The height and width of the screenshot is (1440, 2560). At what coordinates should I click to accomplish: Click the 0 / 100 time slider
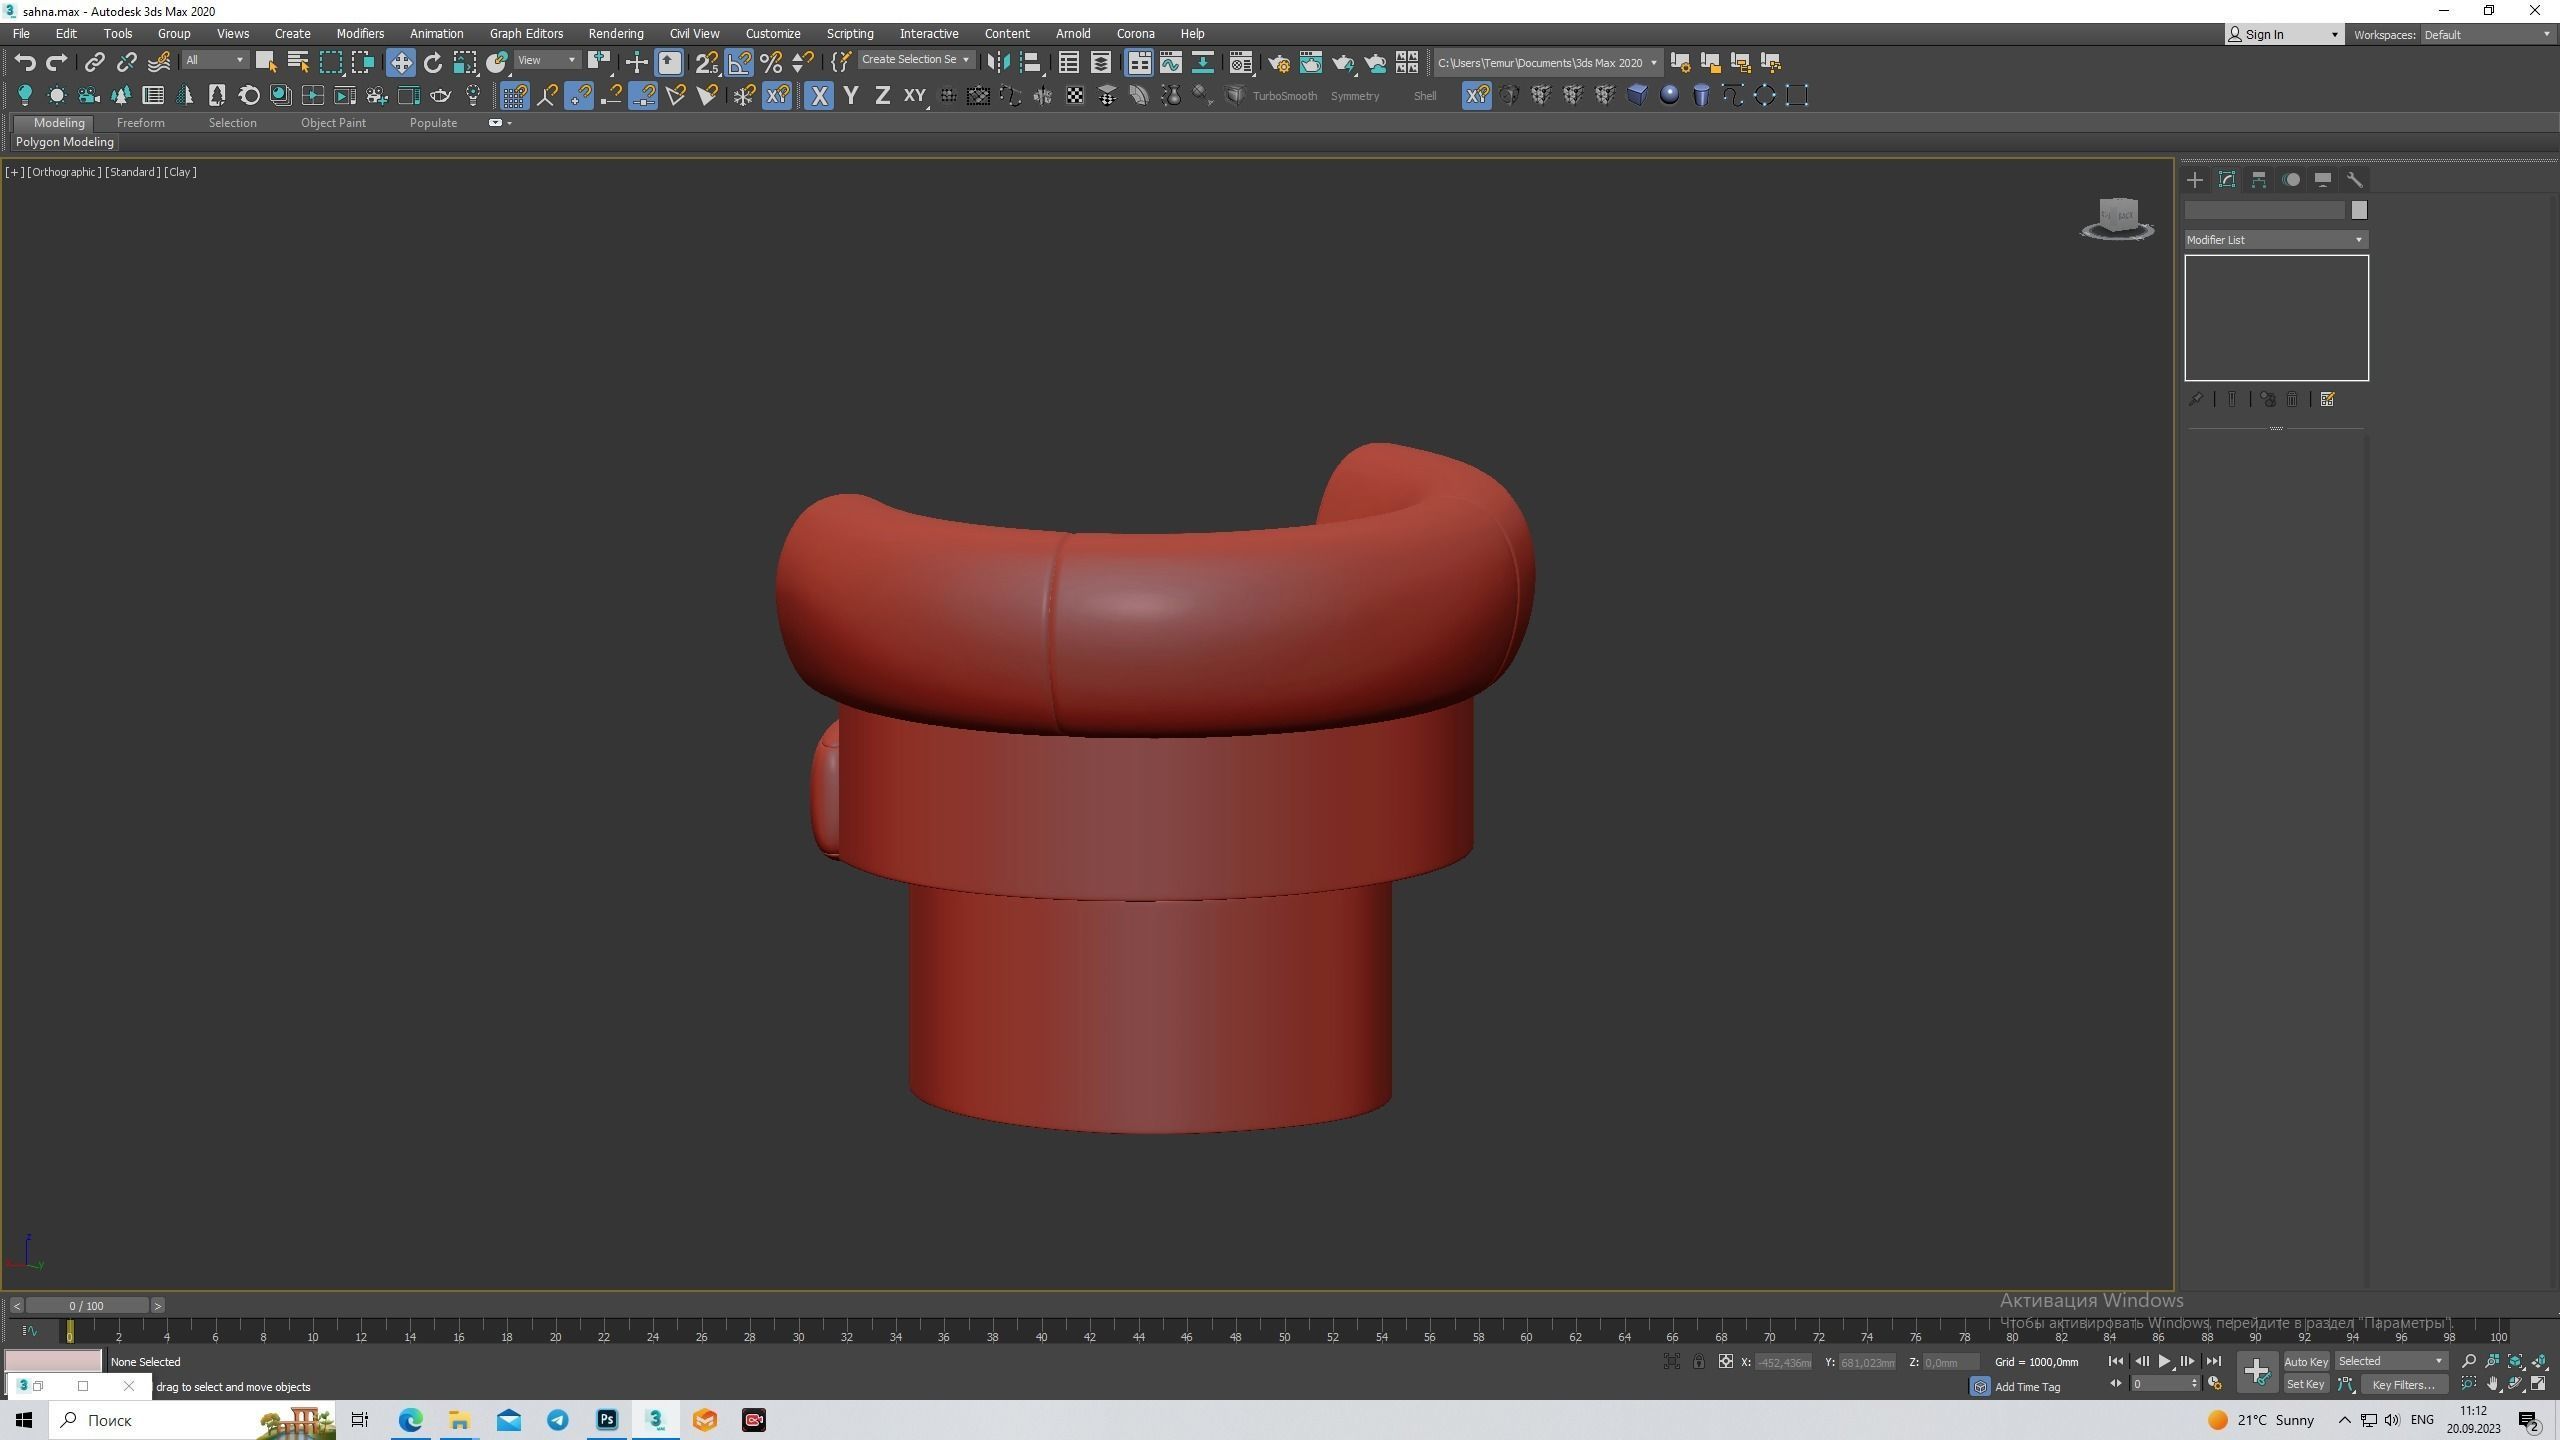point(87,1306)
